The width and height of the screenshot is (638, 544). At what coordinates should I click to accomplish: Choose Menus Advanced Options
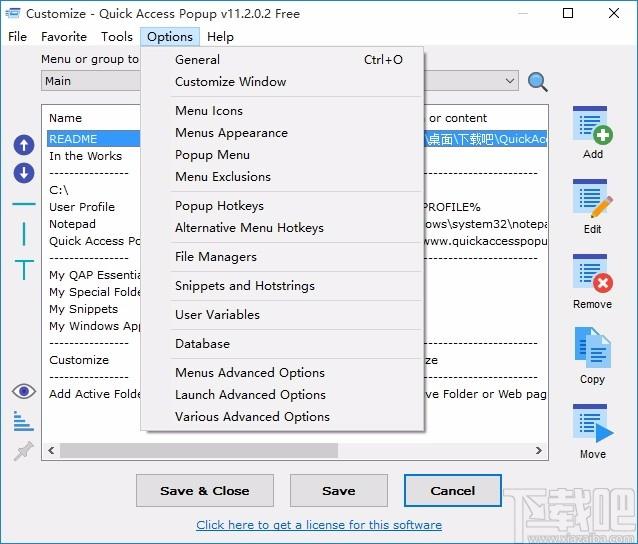point(282,373)
